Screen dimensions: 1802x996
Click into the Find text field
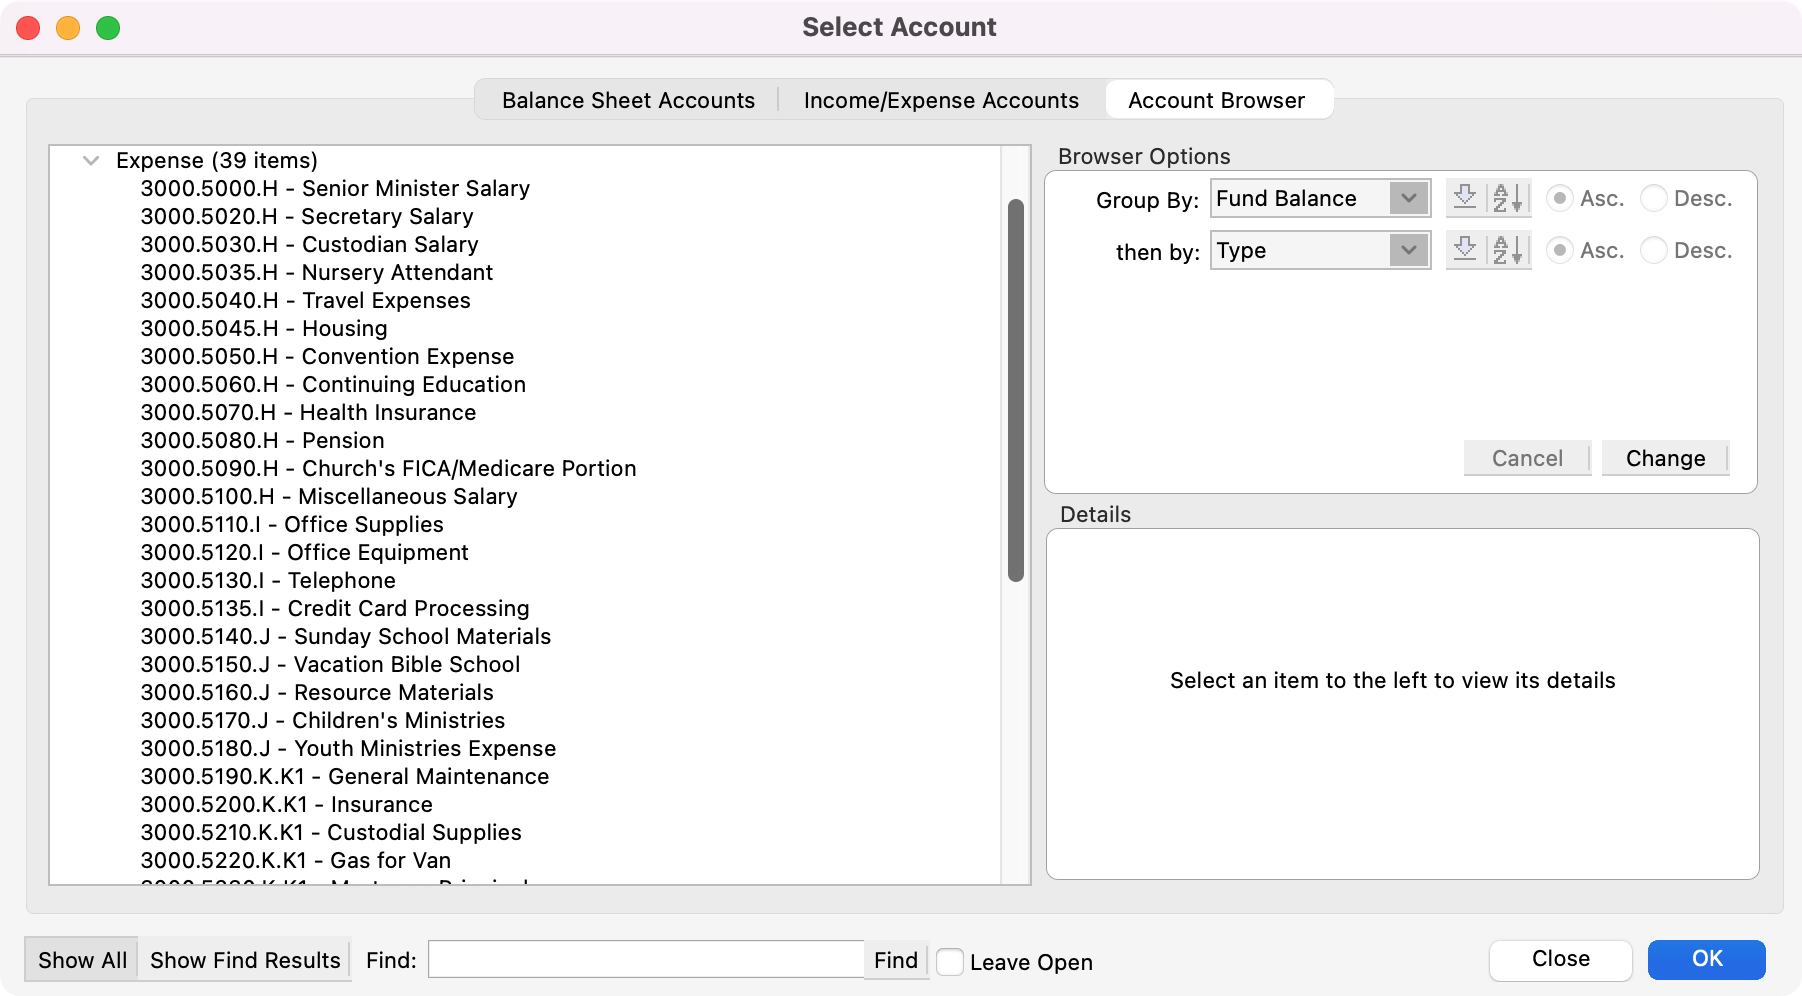click(x=645, y=960)
